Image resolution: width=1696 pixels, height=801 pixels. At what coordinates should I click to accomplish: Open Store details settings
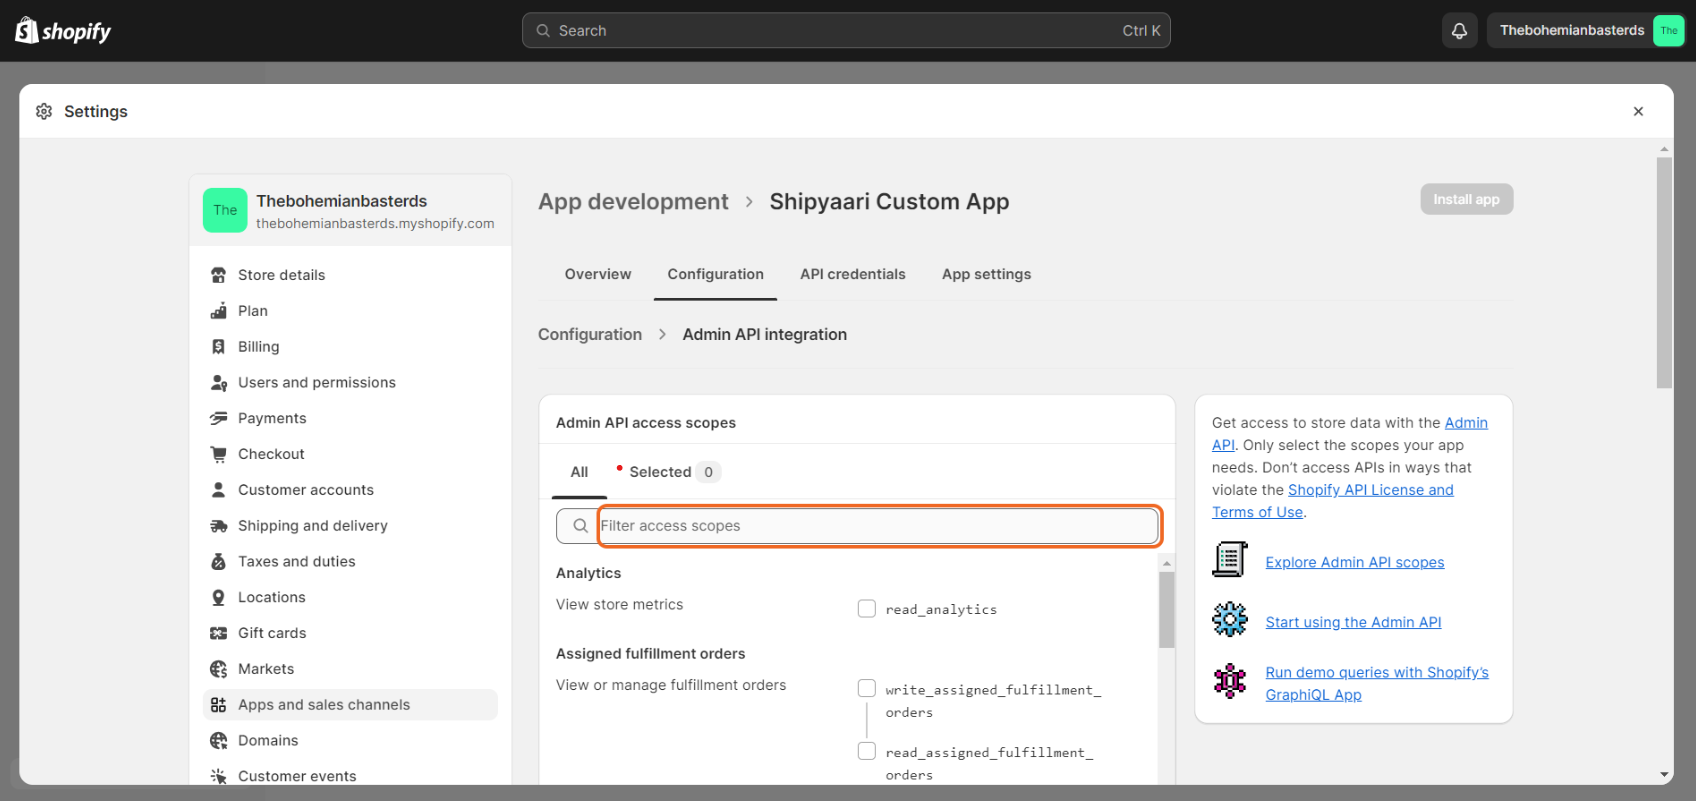350,275
